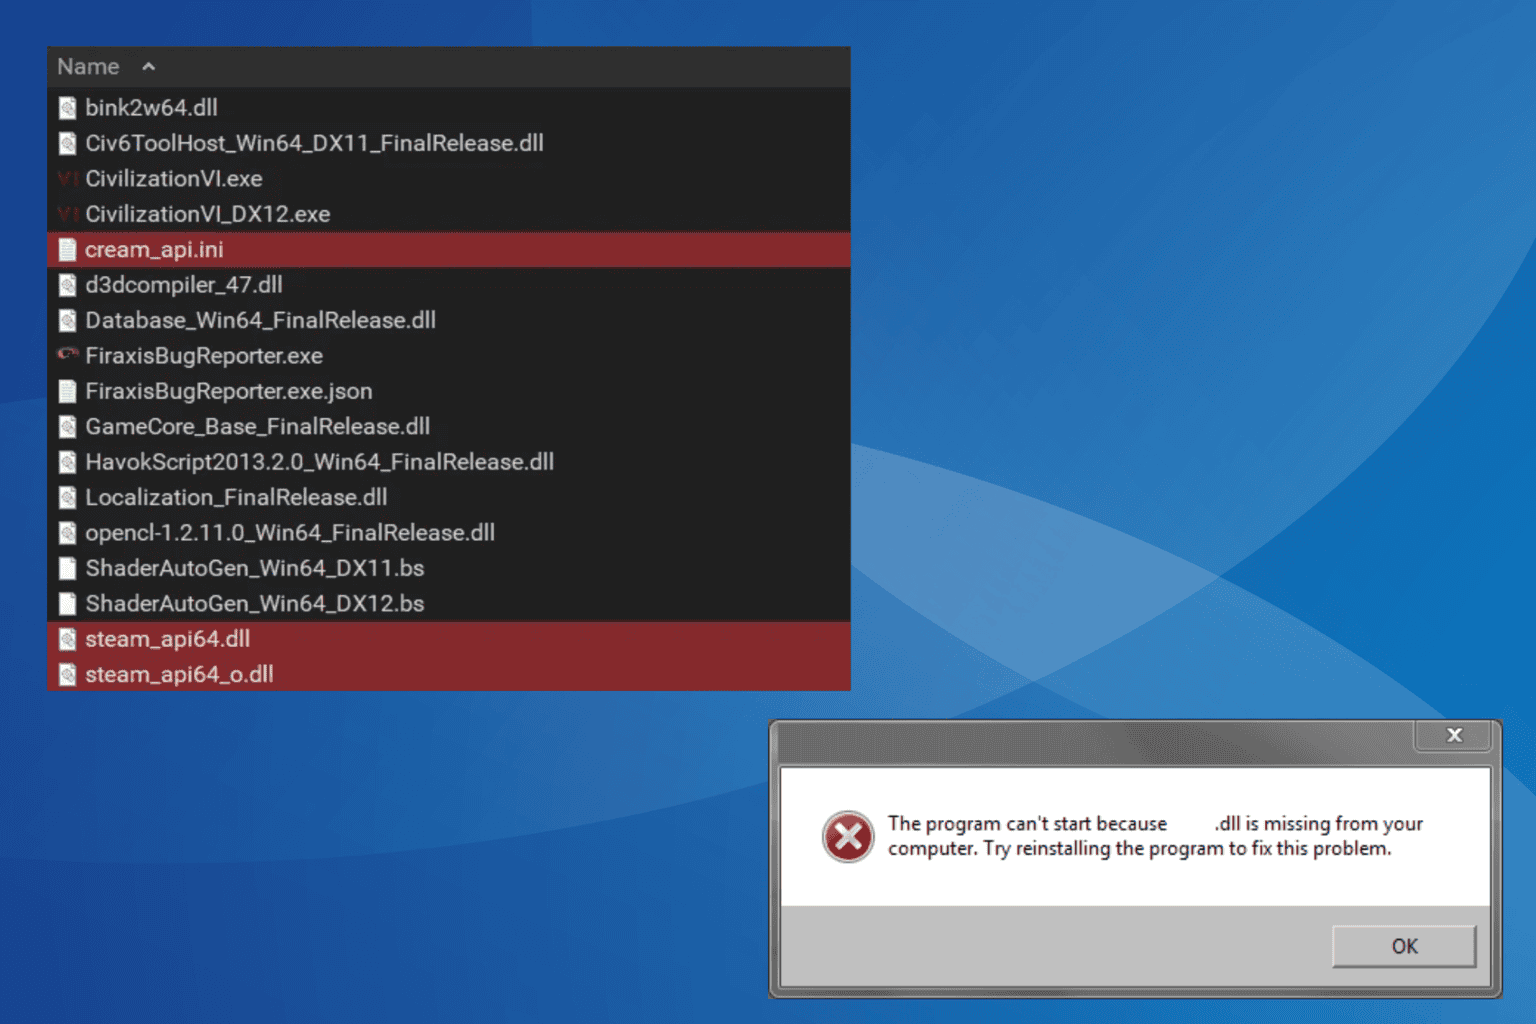Click the steam_api64.dll file icon
The image size is (1536, 1024).
point(67,639)
